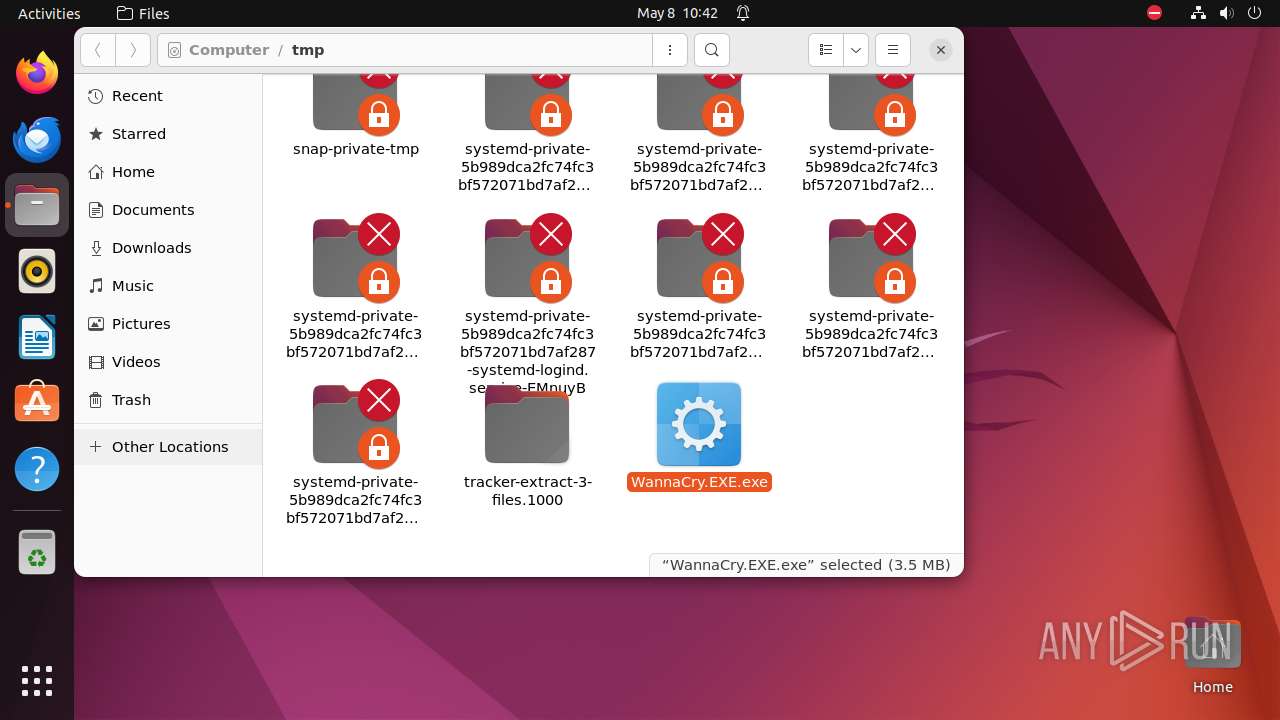Close the Files window
This screenshot has width=1280, height=720.
tap(940, 50)
